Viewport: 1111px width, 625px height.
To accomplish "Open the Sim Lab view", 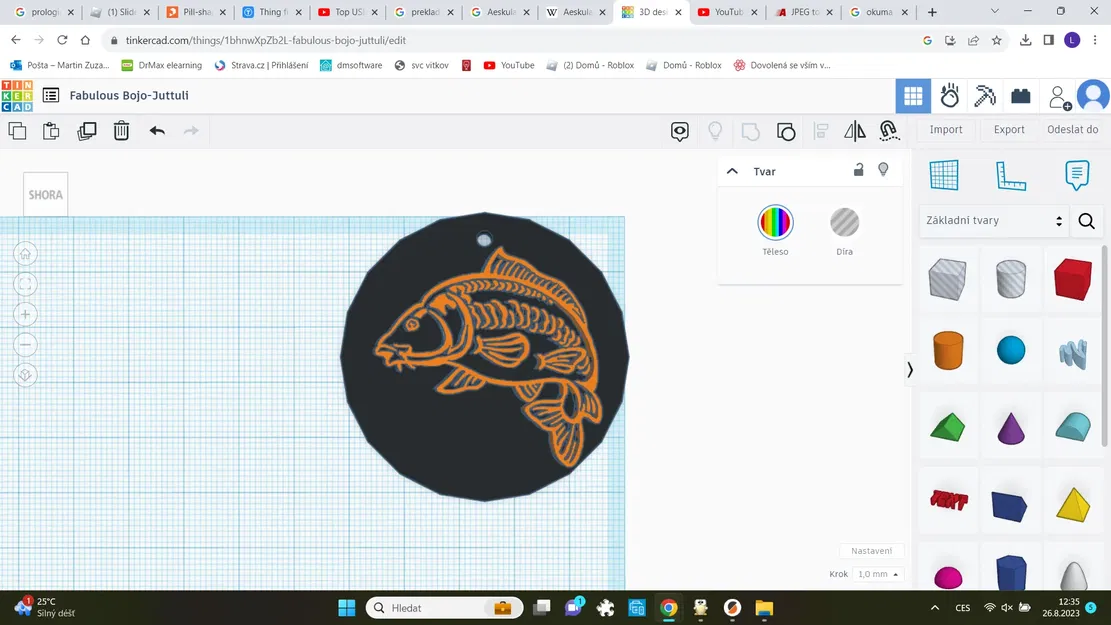I will point(949,96).
